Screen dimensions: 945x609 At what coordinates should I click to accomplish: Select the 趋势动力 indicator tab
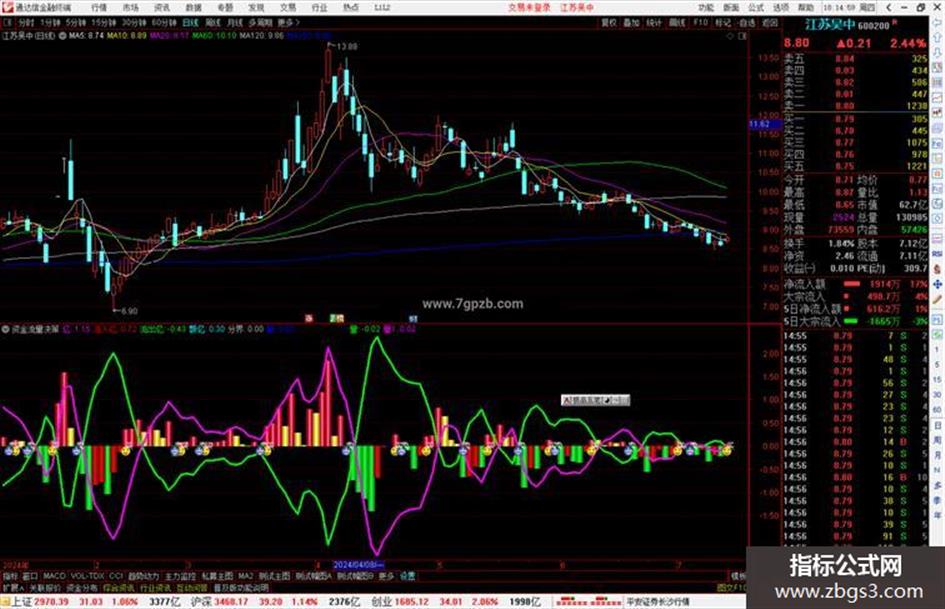(x=143, y=576)
